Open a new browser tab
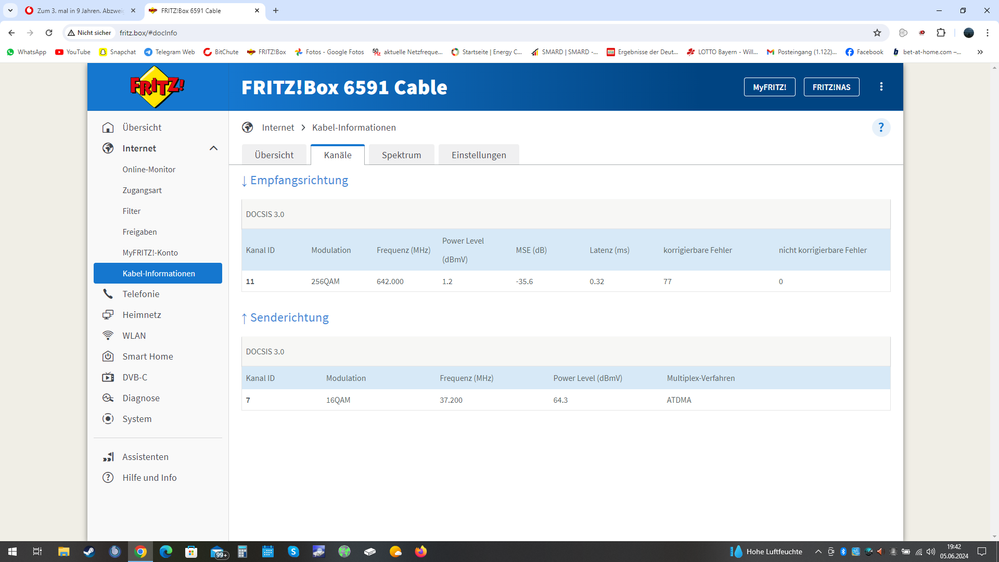Image resolution: width=999 pixels, height=562 pixels. 275,10
